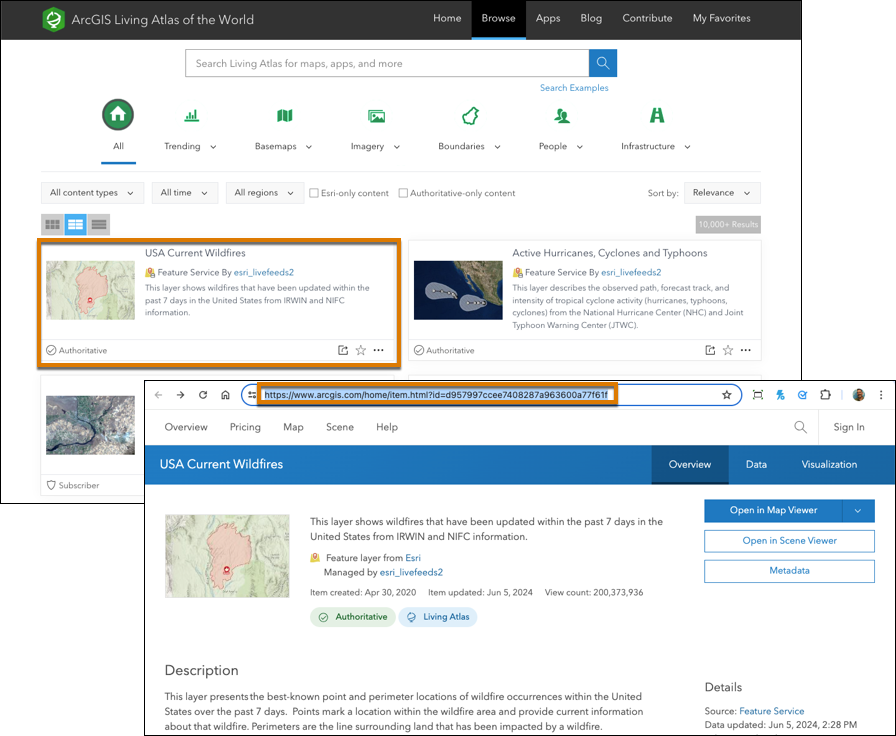Enable Authoritative-only content checkbox
The width and height of the screenshot is (896, 736).
(x=403, y=193)
